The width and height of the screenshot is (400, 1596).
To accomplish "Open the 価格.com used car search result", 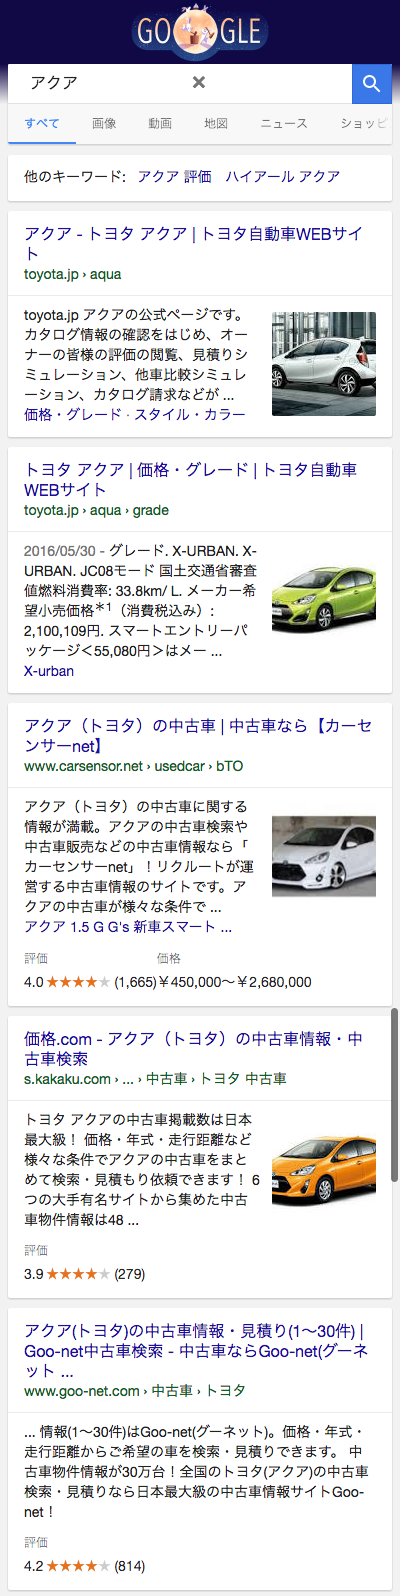I will 193,1048.
